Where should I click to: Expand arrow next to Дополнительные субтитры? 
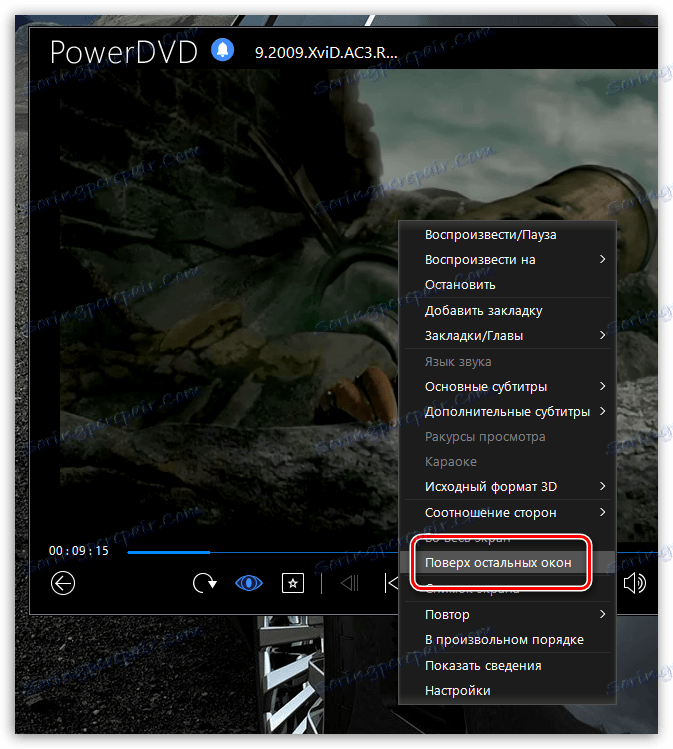(602, 411)
